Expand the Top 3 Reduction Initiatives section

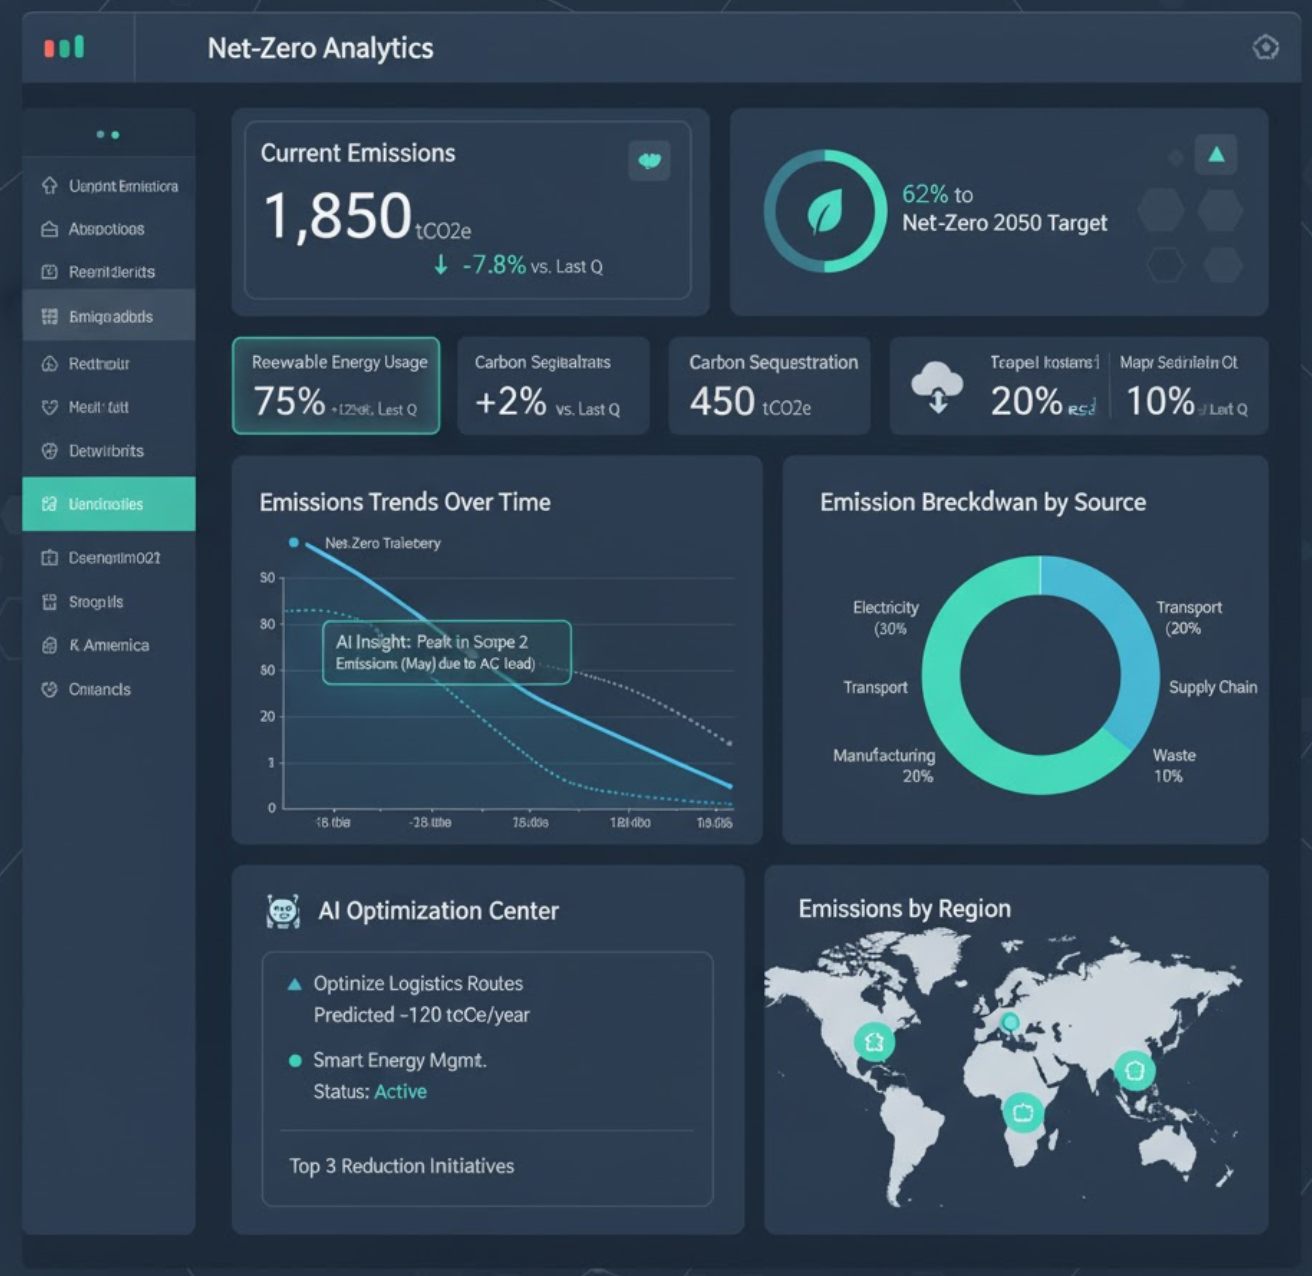[401, 1166]
